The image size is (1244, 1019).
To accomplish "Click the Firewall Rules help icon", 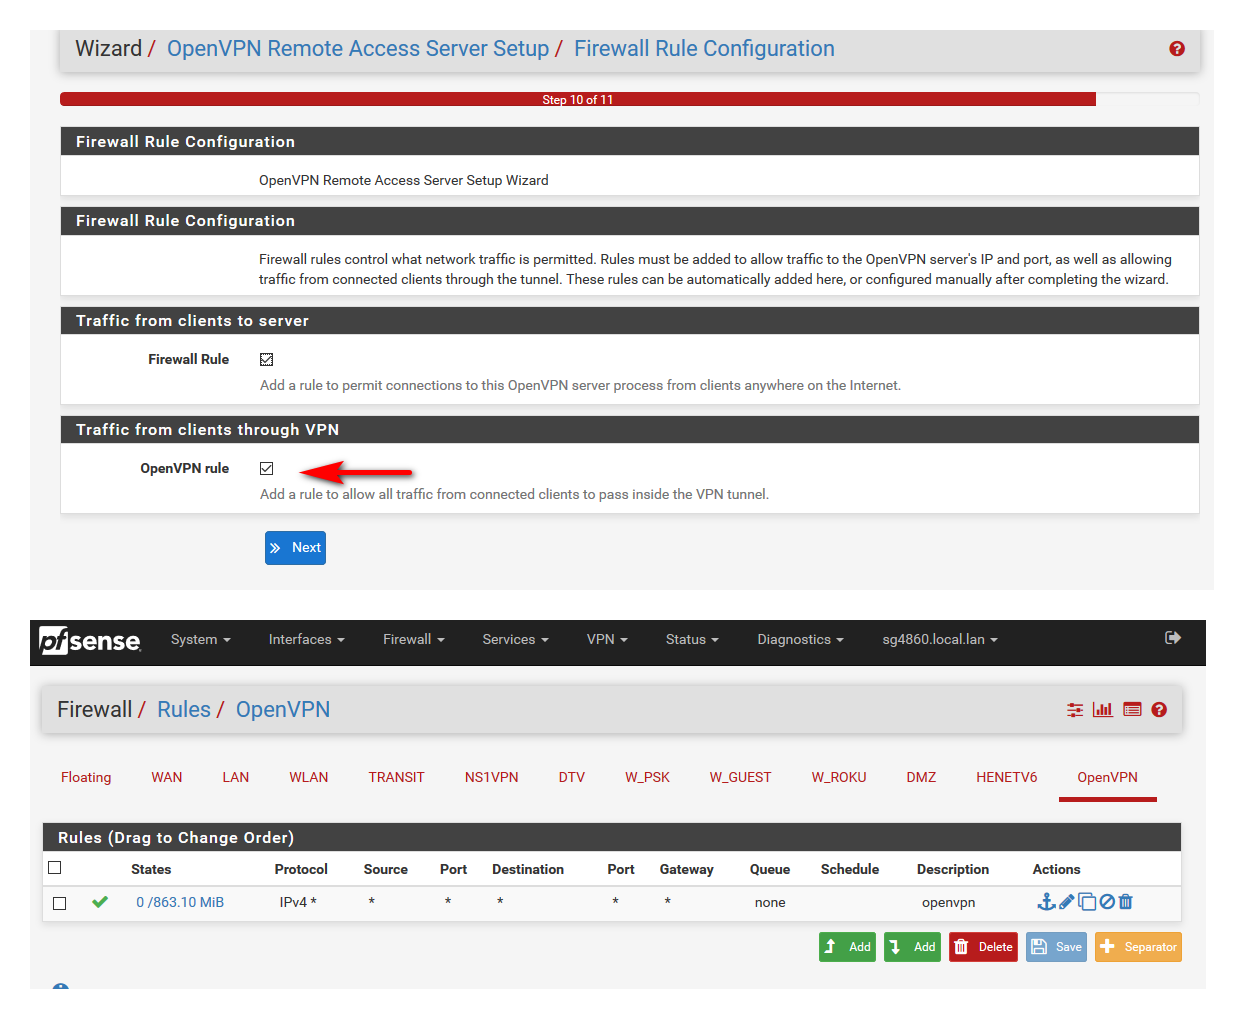I will [x=1159, y=710].
